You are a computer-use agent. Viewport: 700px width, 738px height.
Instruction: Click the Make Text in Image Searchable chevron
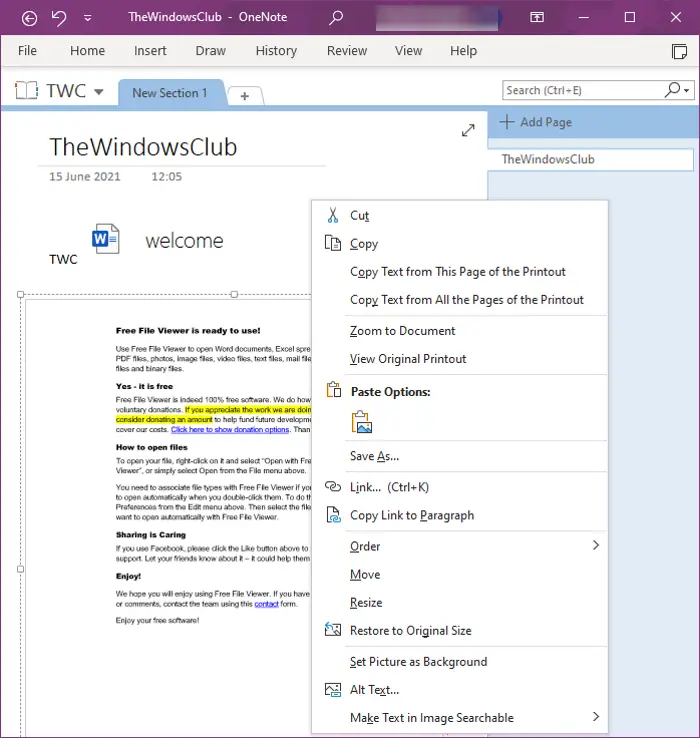click(596, 717)
